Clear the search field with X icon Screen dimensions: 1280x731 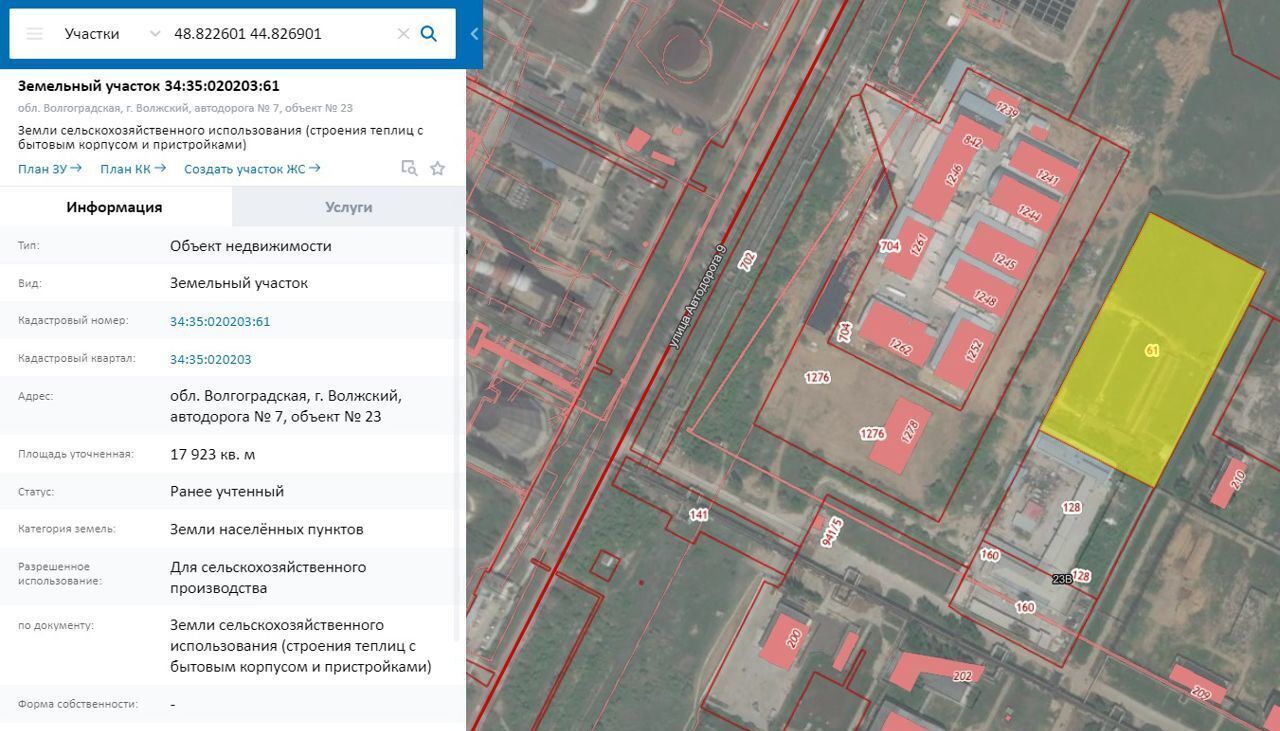(403, 34)
